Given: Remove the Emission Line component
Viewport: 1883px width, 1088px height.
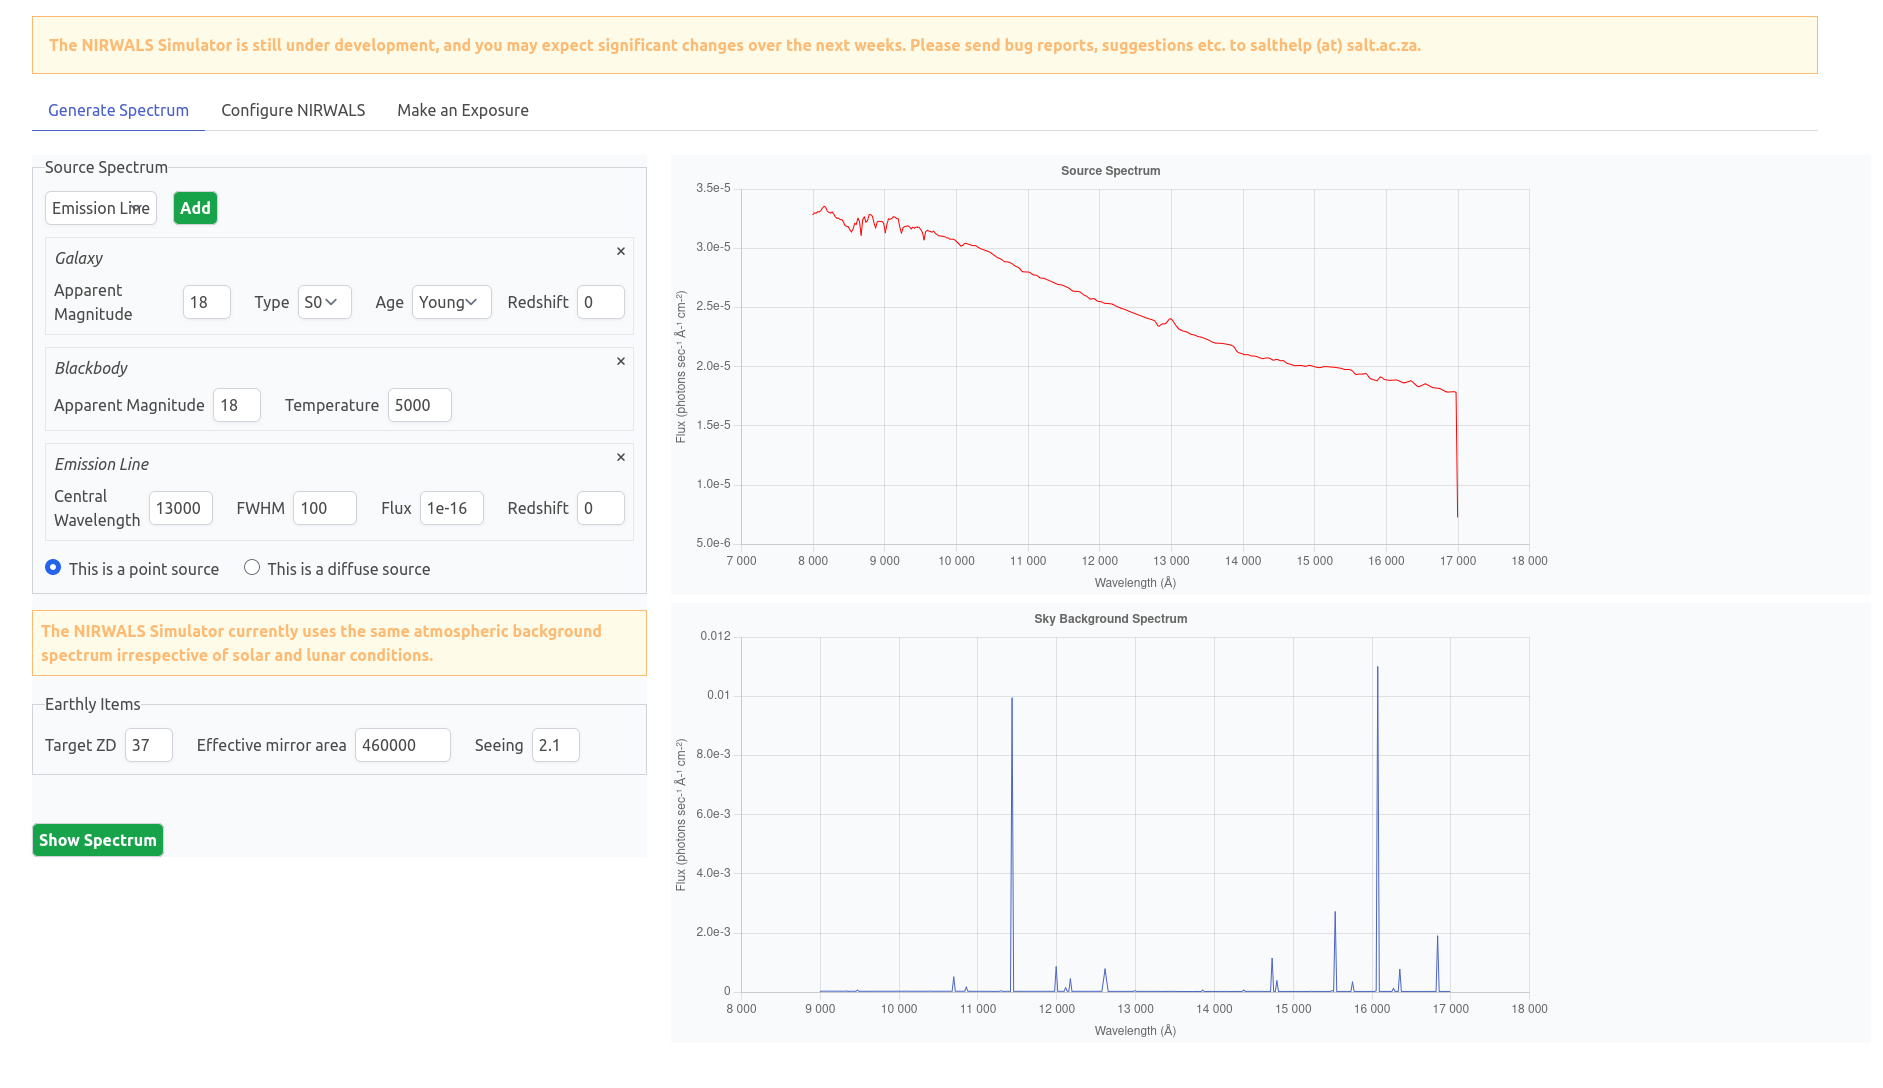Looking at the screenshot, I should pyautogui.click(x=621, y=457).
